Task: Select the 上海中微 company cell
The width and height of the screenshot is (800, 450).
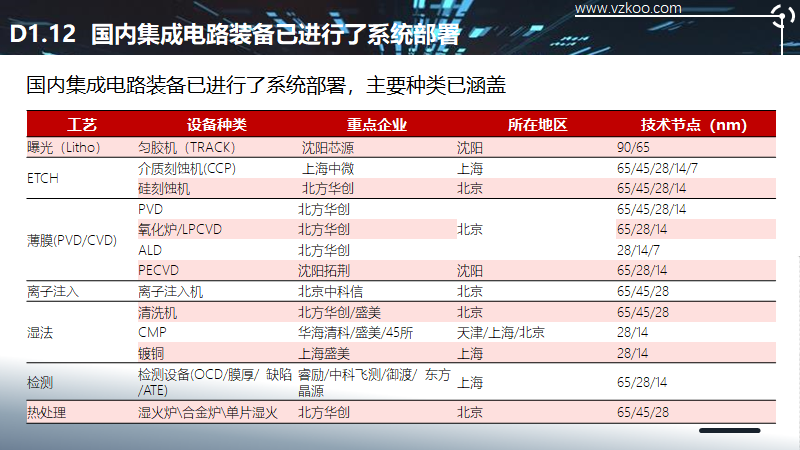Action: (x=328, y=168)
